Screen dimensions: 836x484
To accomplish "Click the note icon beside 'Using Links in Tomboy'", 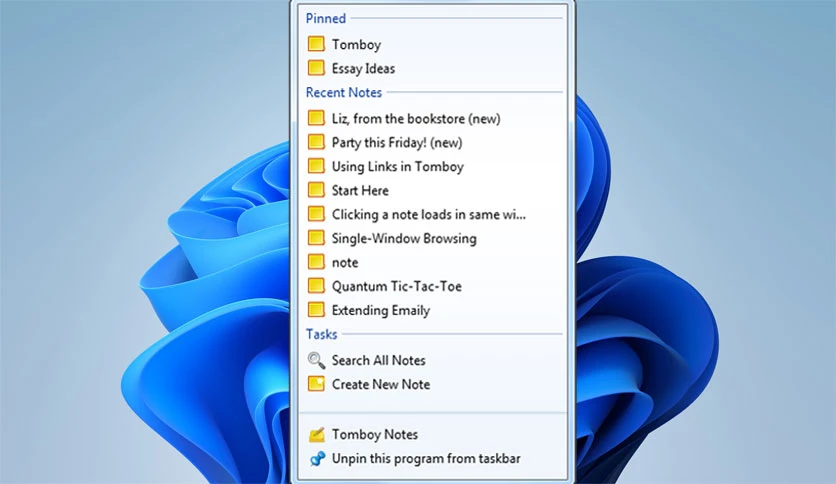I will pos(316,166).
